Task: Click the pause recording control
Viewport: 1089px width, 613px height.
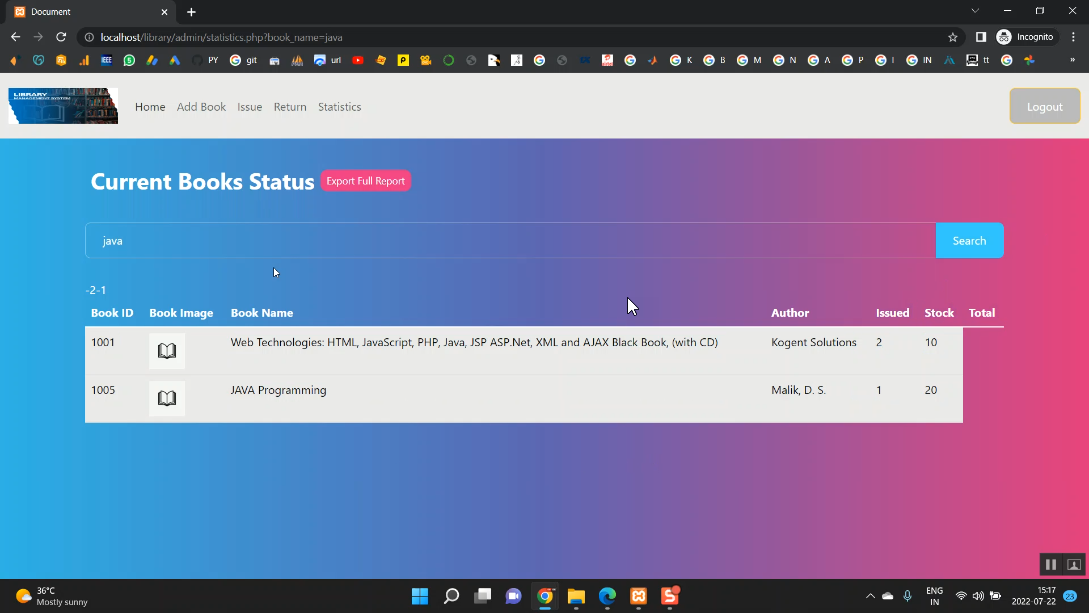Action: tap(1051, 565)
